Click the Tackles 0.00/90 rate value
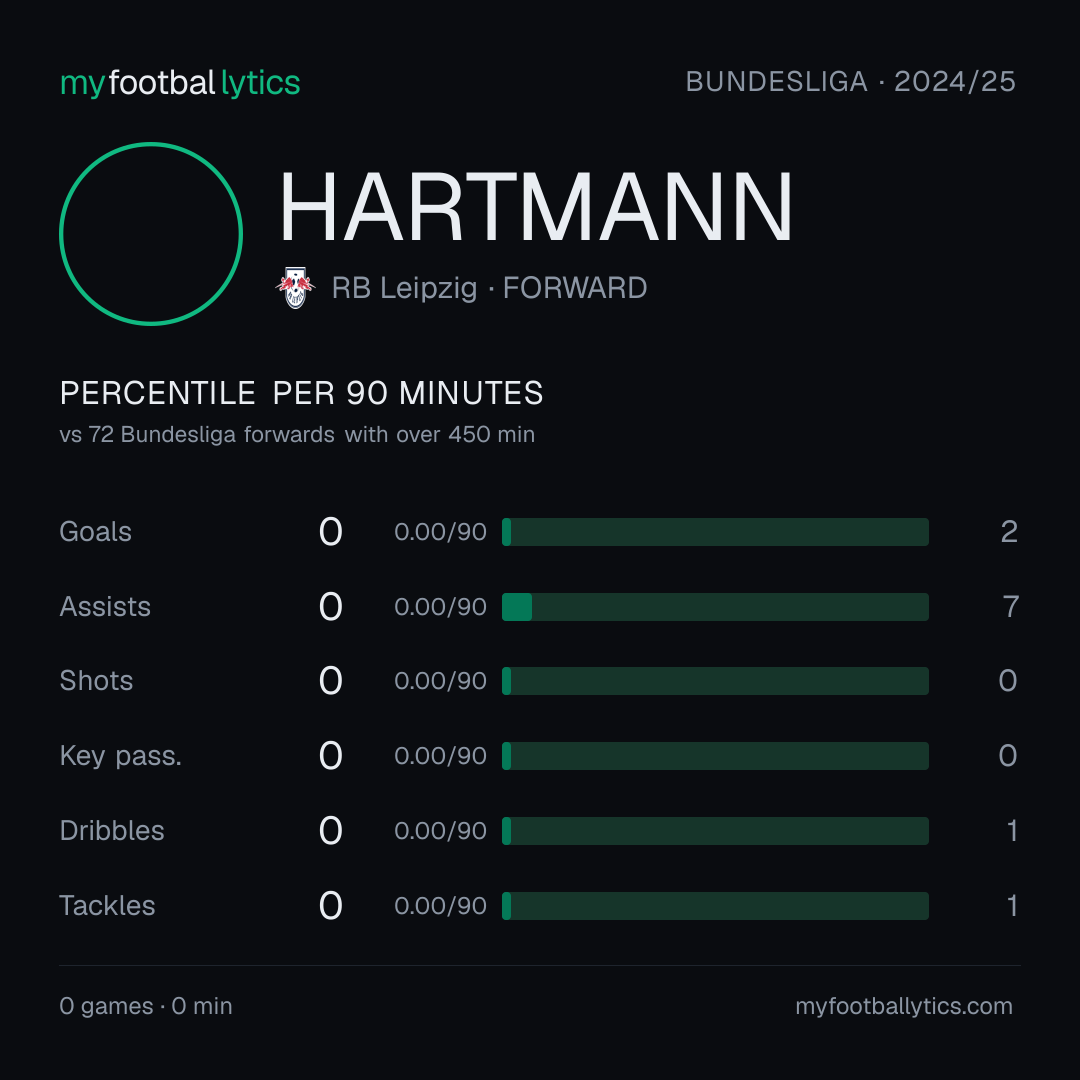This screenshot has width=1080, height=1080. coord(440,906)
